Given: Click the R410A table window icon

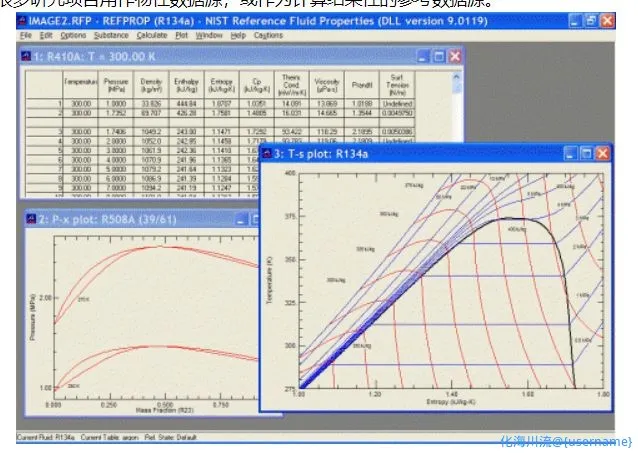Looking at the screenshot, I should tap(27, 56).
